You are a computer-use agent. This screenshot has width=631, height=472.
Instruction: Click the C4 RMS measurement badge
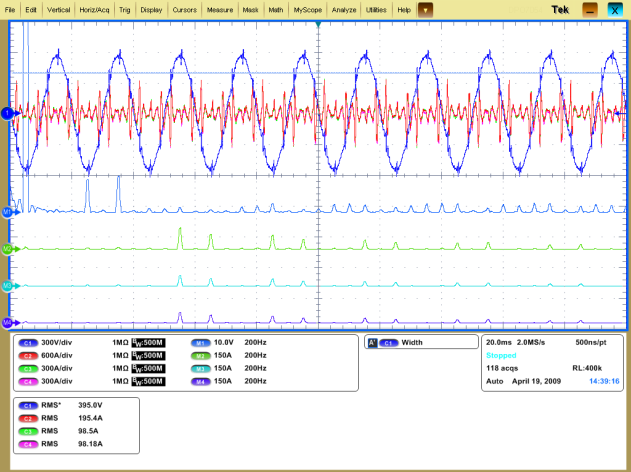point(28,444)
